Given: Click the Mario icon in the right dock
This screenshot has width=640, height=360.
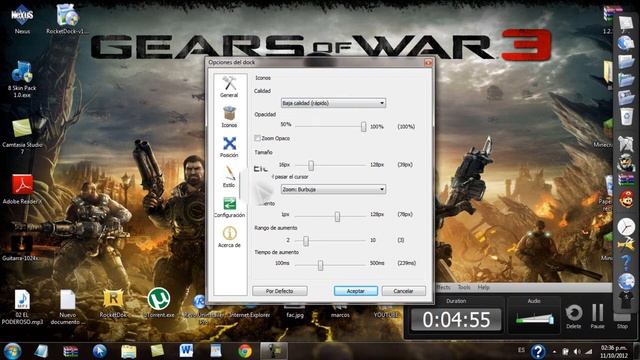Looking at the screenshot, I should [626, 199].
